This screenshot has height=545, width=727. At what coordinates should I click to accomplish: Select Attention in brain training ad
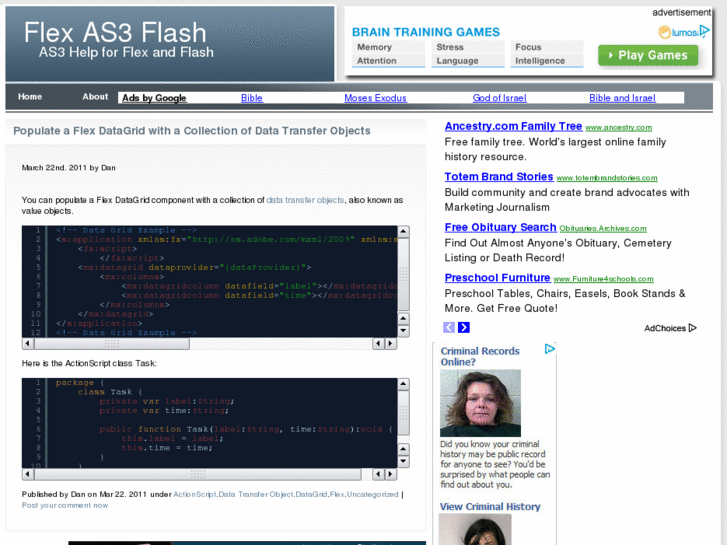388,61
